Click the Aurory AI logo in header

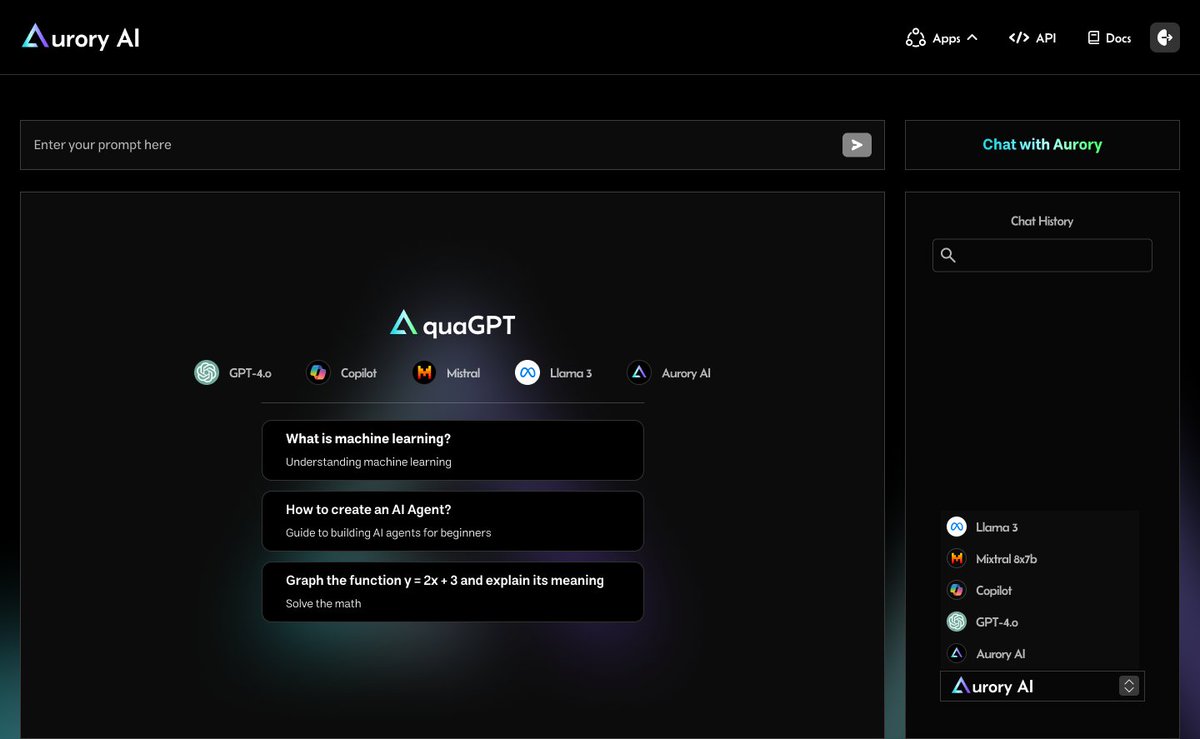81,38
